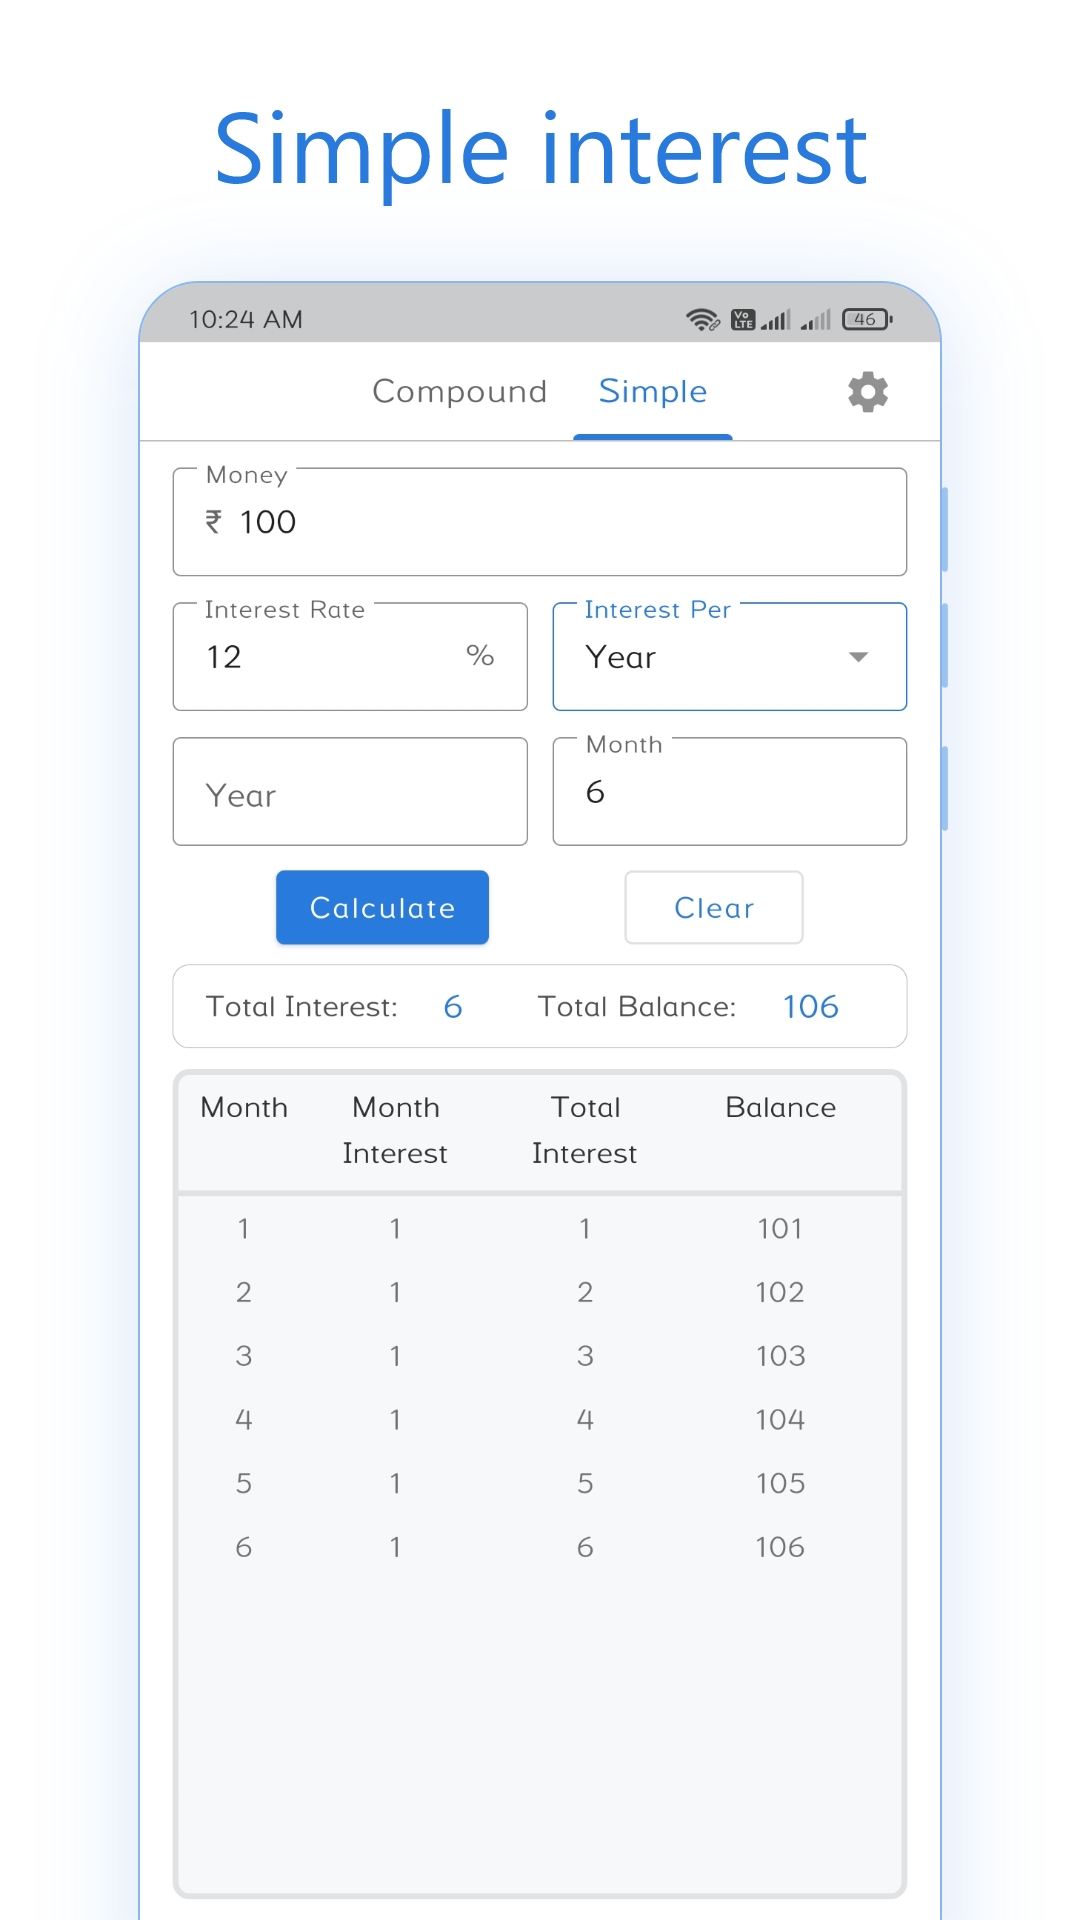Tap the status bar clock showing 10:24 AM
Image resolution: width=1080 pixels, height=1920 pixels.
(x=245, y=319)
